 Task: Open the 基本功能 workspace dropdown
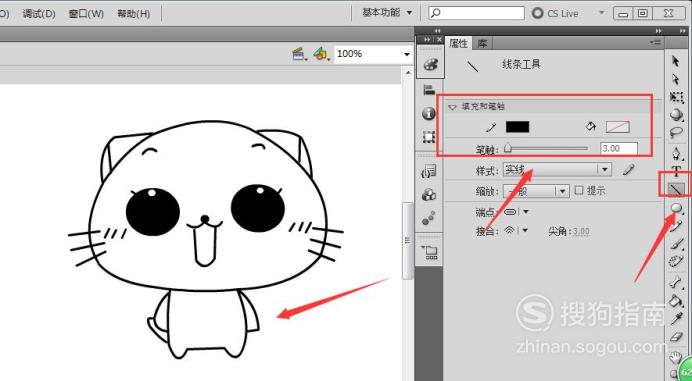387,13
